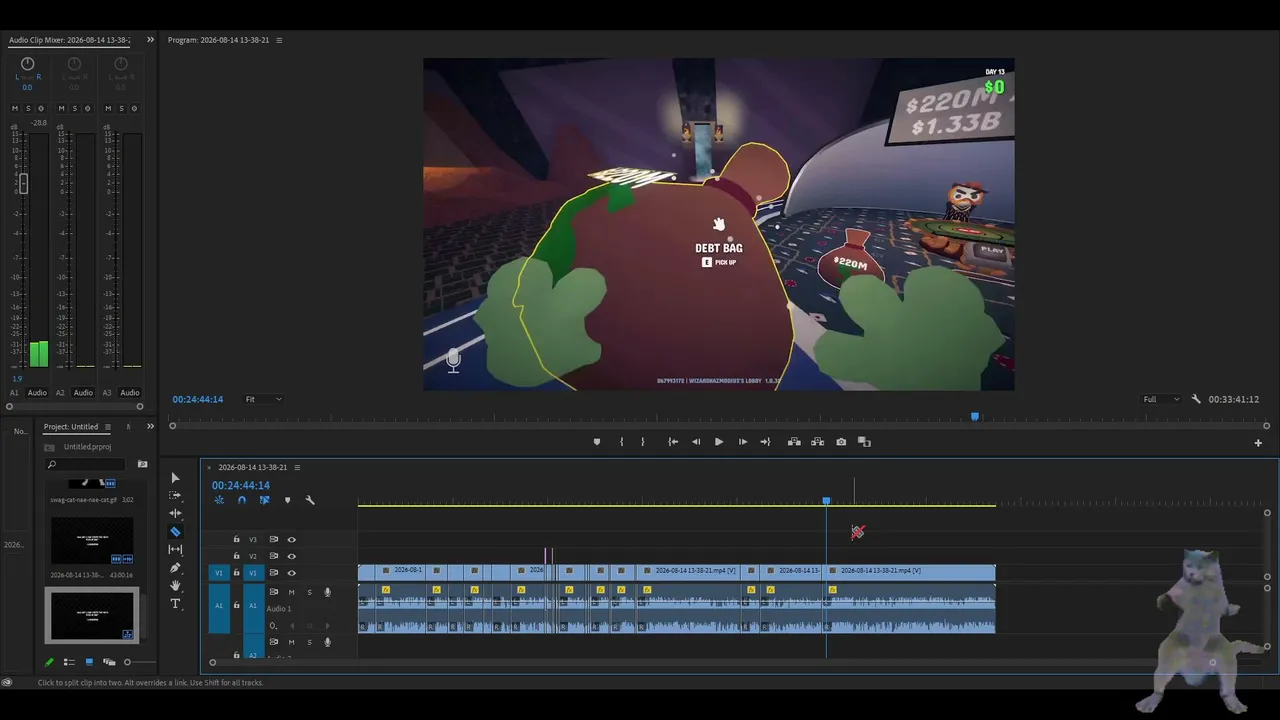
Task: Select the Track Select Forward tool
Action: pyautogui.click(x=175, y=495)
